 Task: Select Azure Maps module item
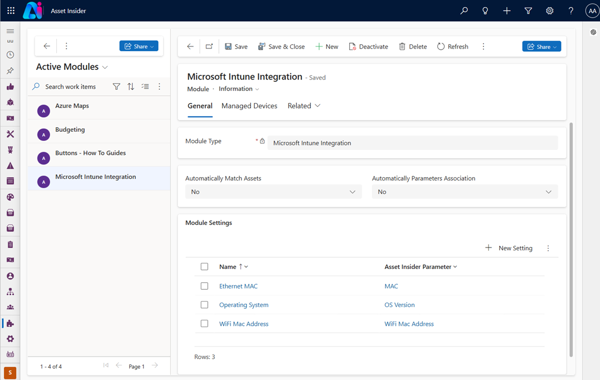tap(99, 108)
